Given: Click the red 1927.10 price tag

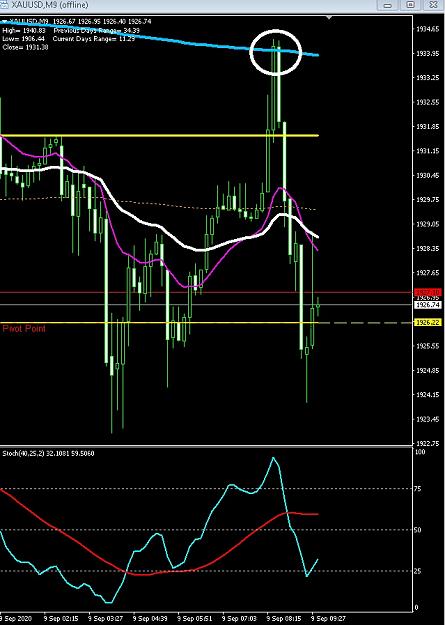Looking at the screenshot, I should coord(428,293).
